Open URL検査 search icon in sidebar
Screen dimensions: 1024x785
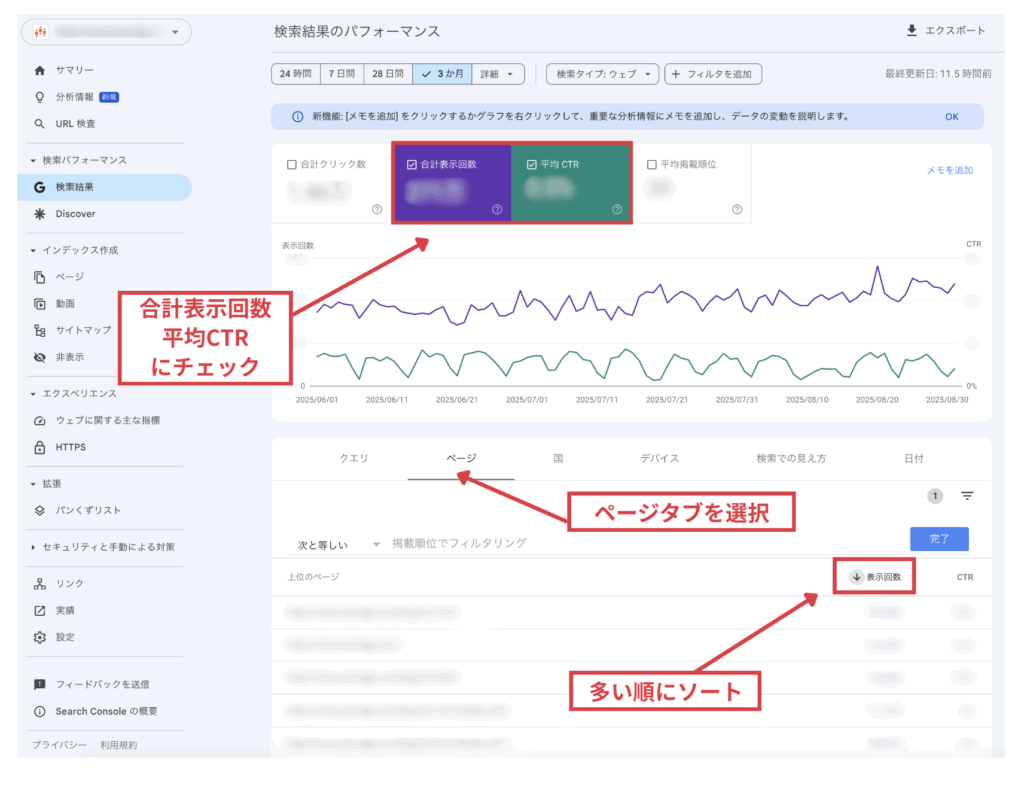pyautogui.click(x=40, y=124)
